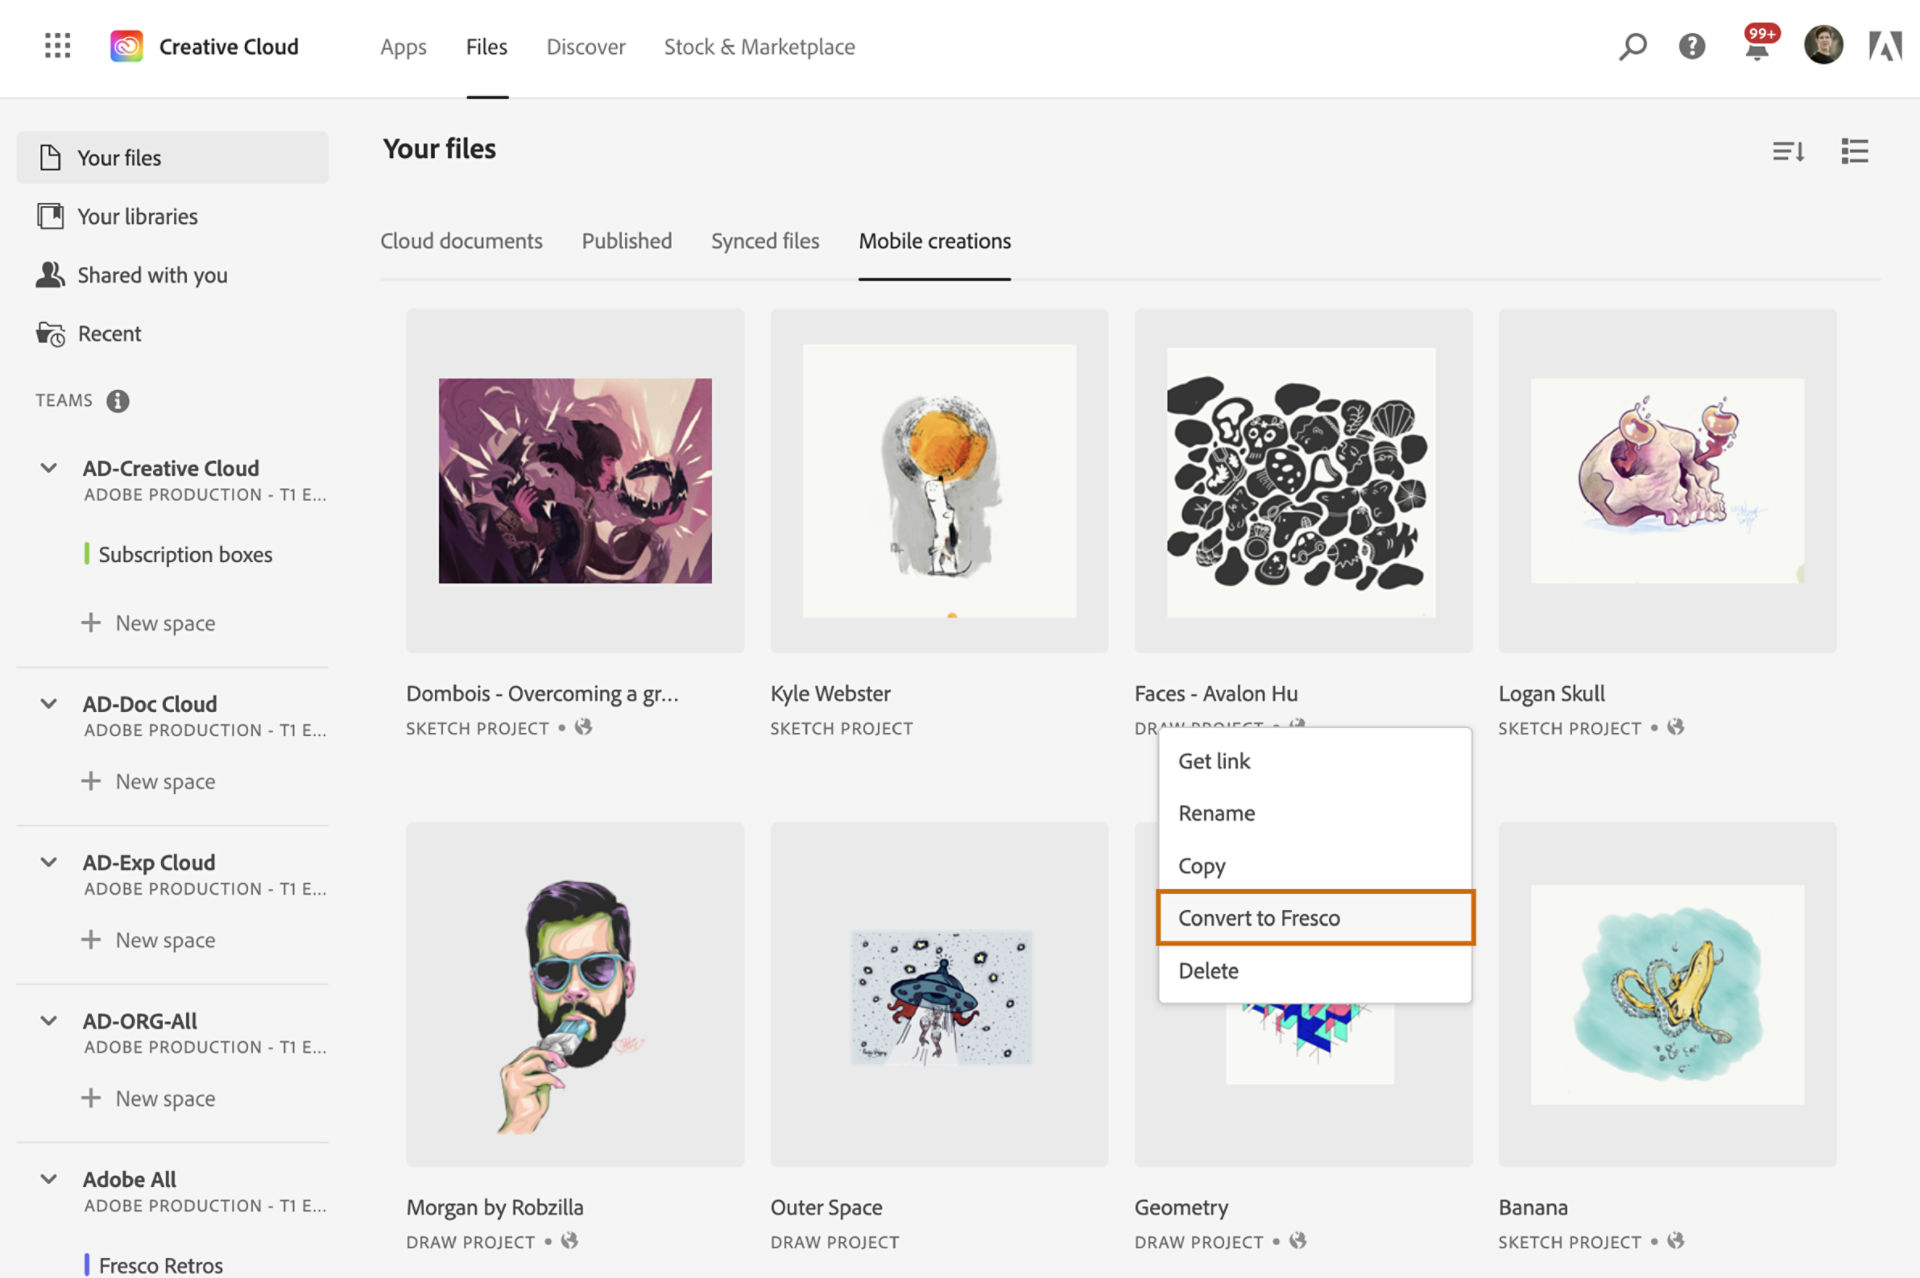Switch to list view icon
This screenshot has width=1920, height=1278.
(x=1854, y=151)
